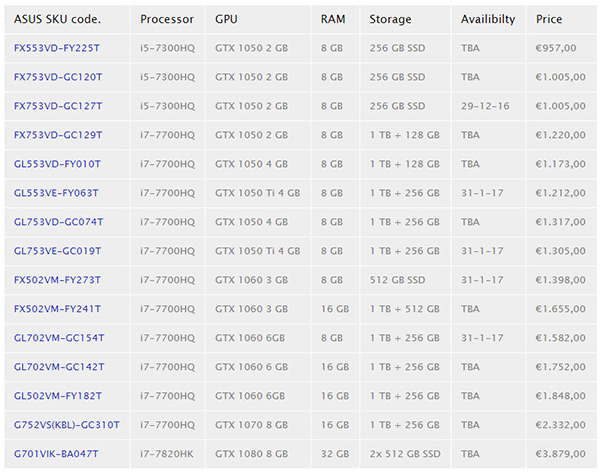Open the GL753VD-GC074T SKU link
This screenshot has width=600, height=472.
(58, 222)
